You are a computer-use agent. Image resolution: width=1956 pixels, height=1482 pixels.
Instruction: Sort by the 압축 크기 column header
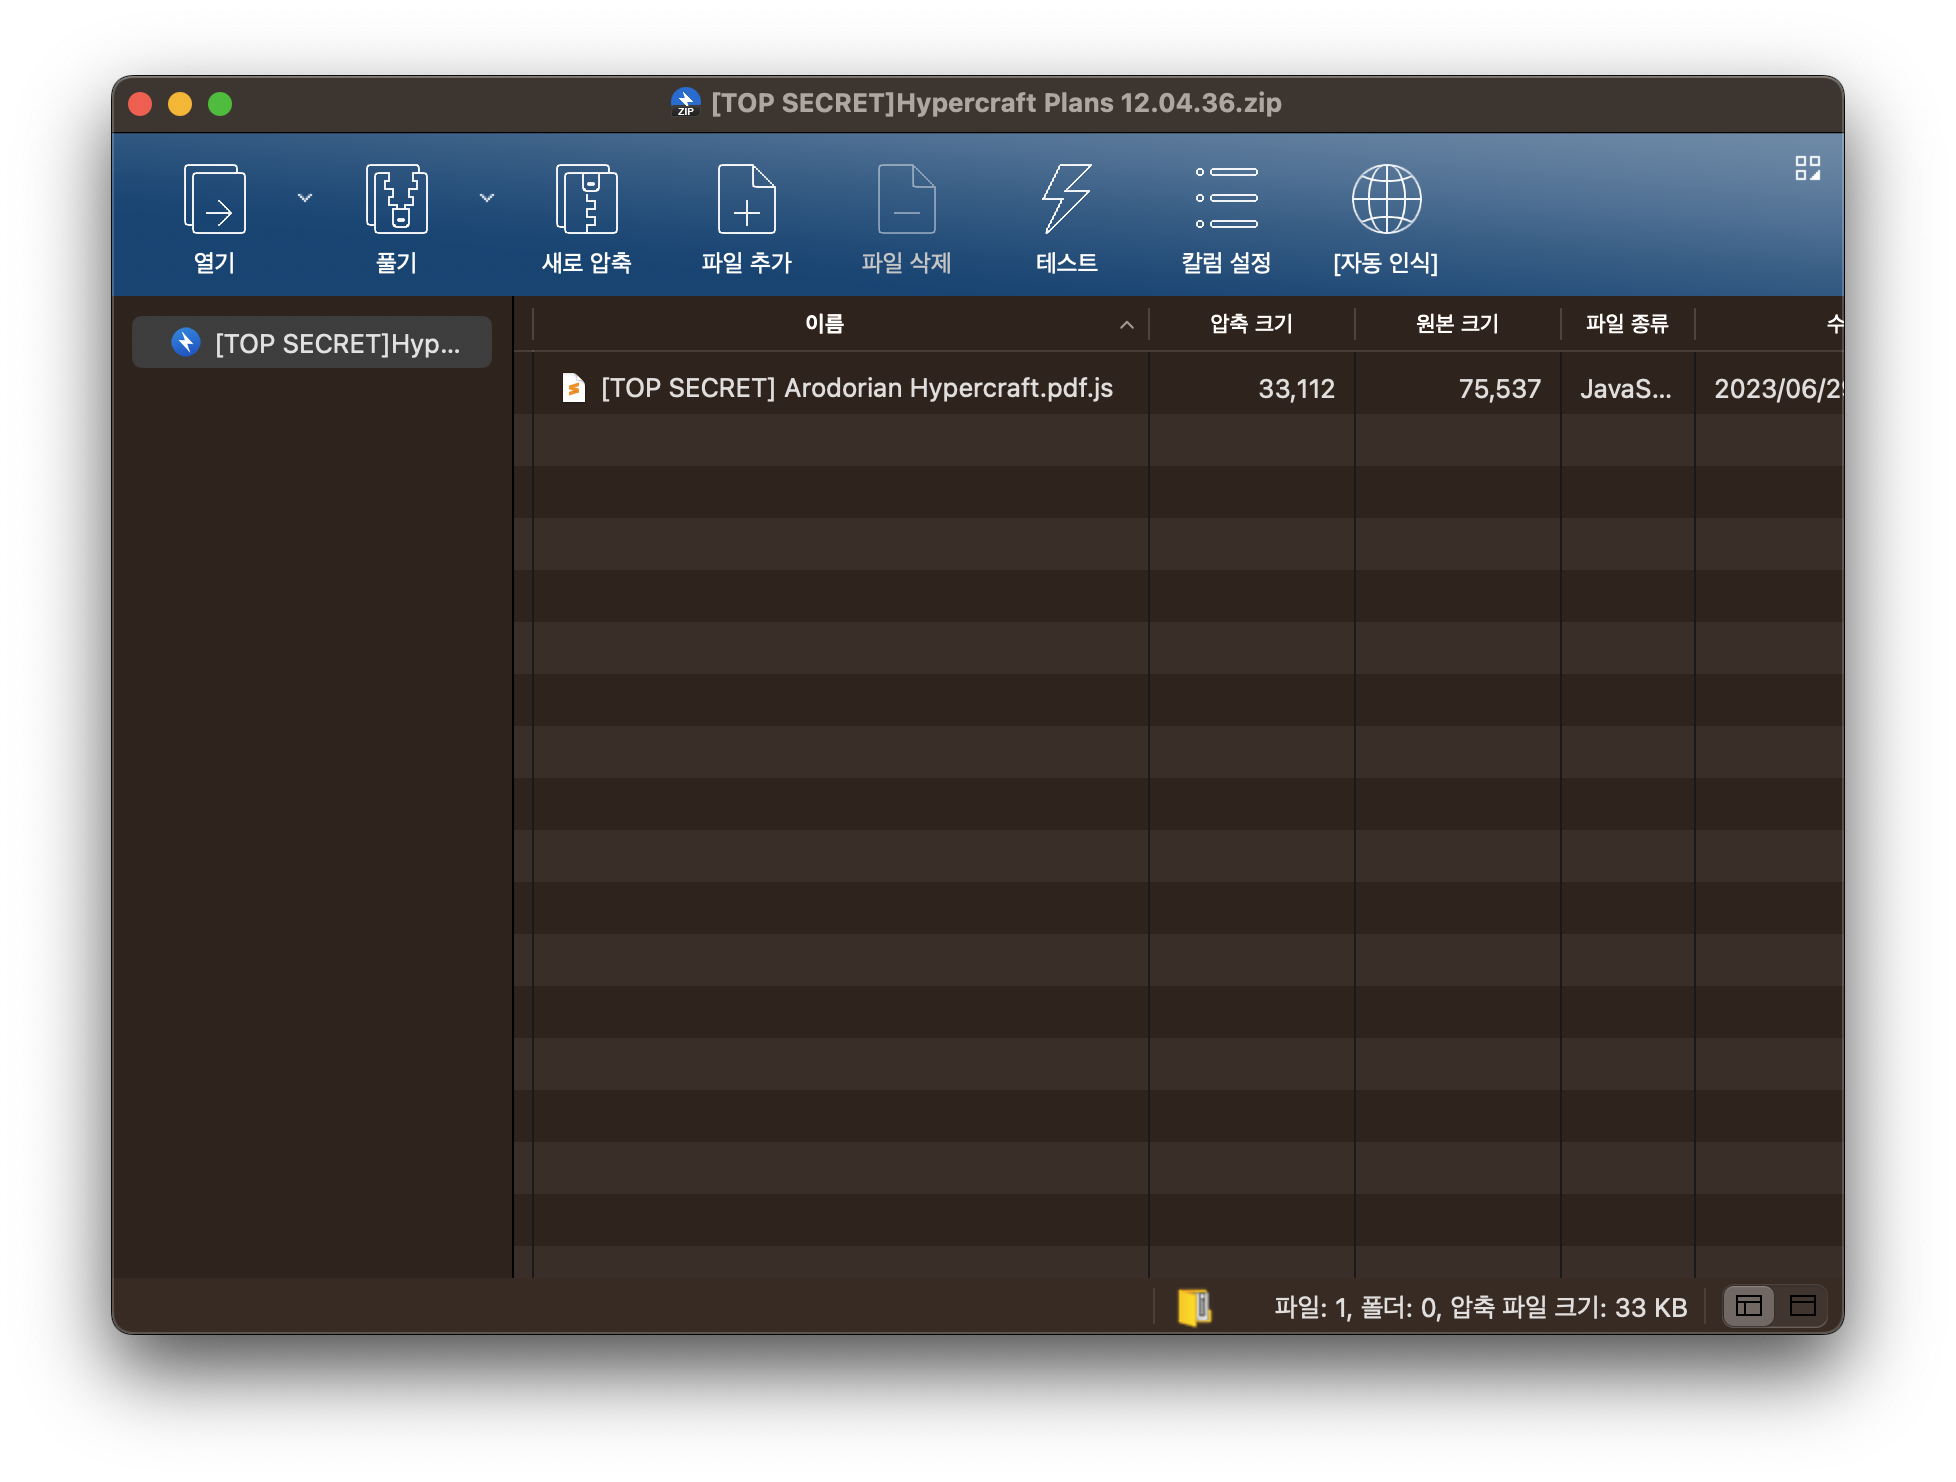pyautogui.click(x=1251, y=324)
